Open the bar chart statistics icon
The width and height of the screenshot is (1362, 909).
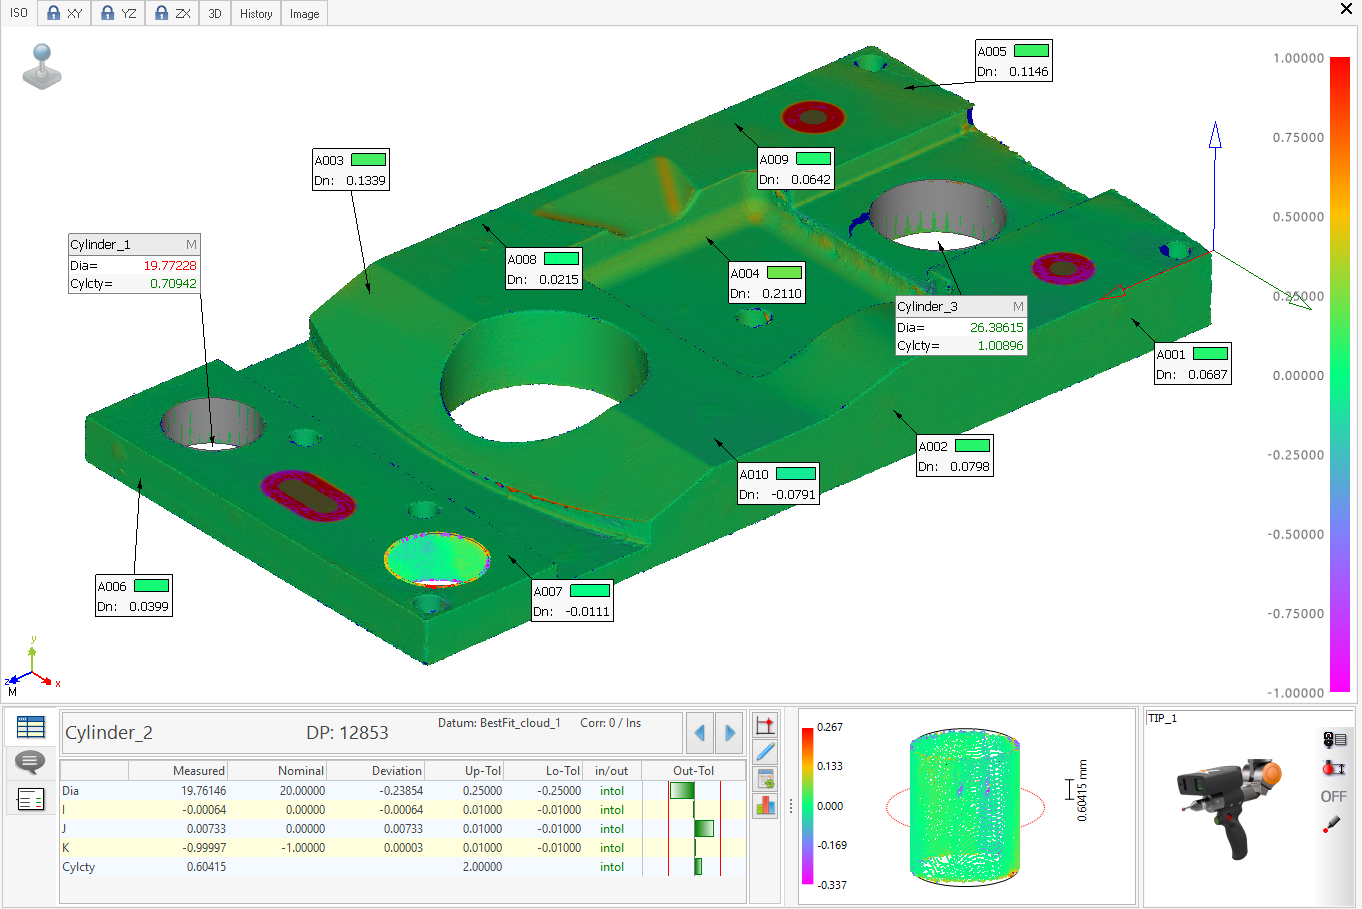[x=765, y=803]
